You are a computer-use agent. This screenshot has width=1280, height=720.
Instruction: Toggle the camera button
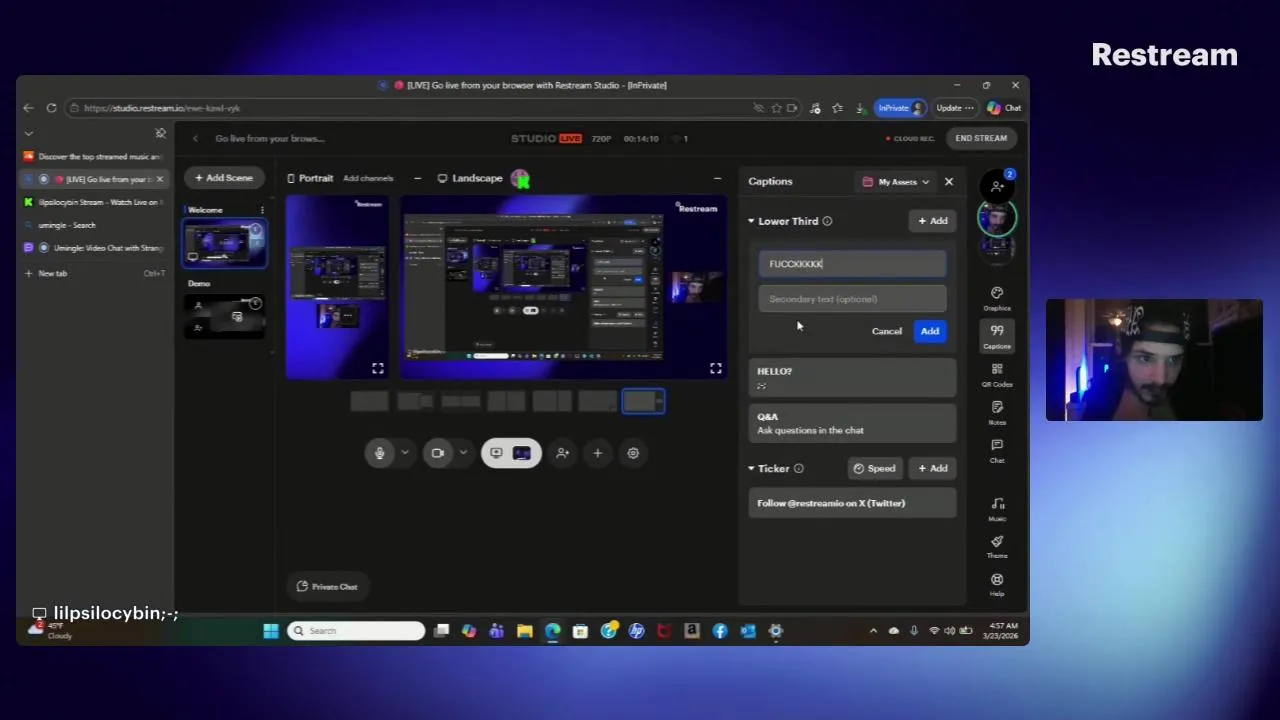pyautogui.click(x=437, y=453)
